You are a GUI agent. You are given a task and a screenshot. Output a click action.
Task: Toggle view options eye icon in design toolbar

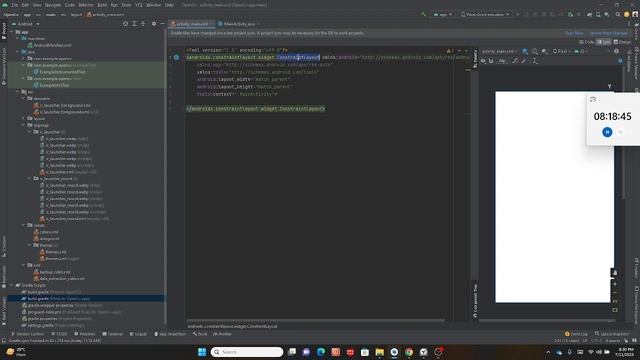483,61
